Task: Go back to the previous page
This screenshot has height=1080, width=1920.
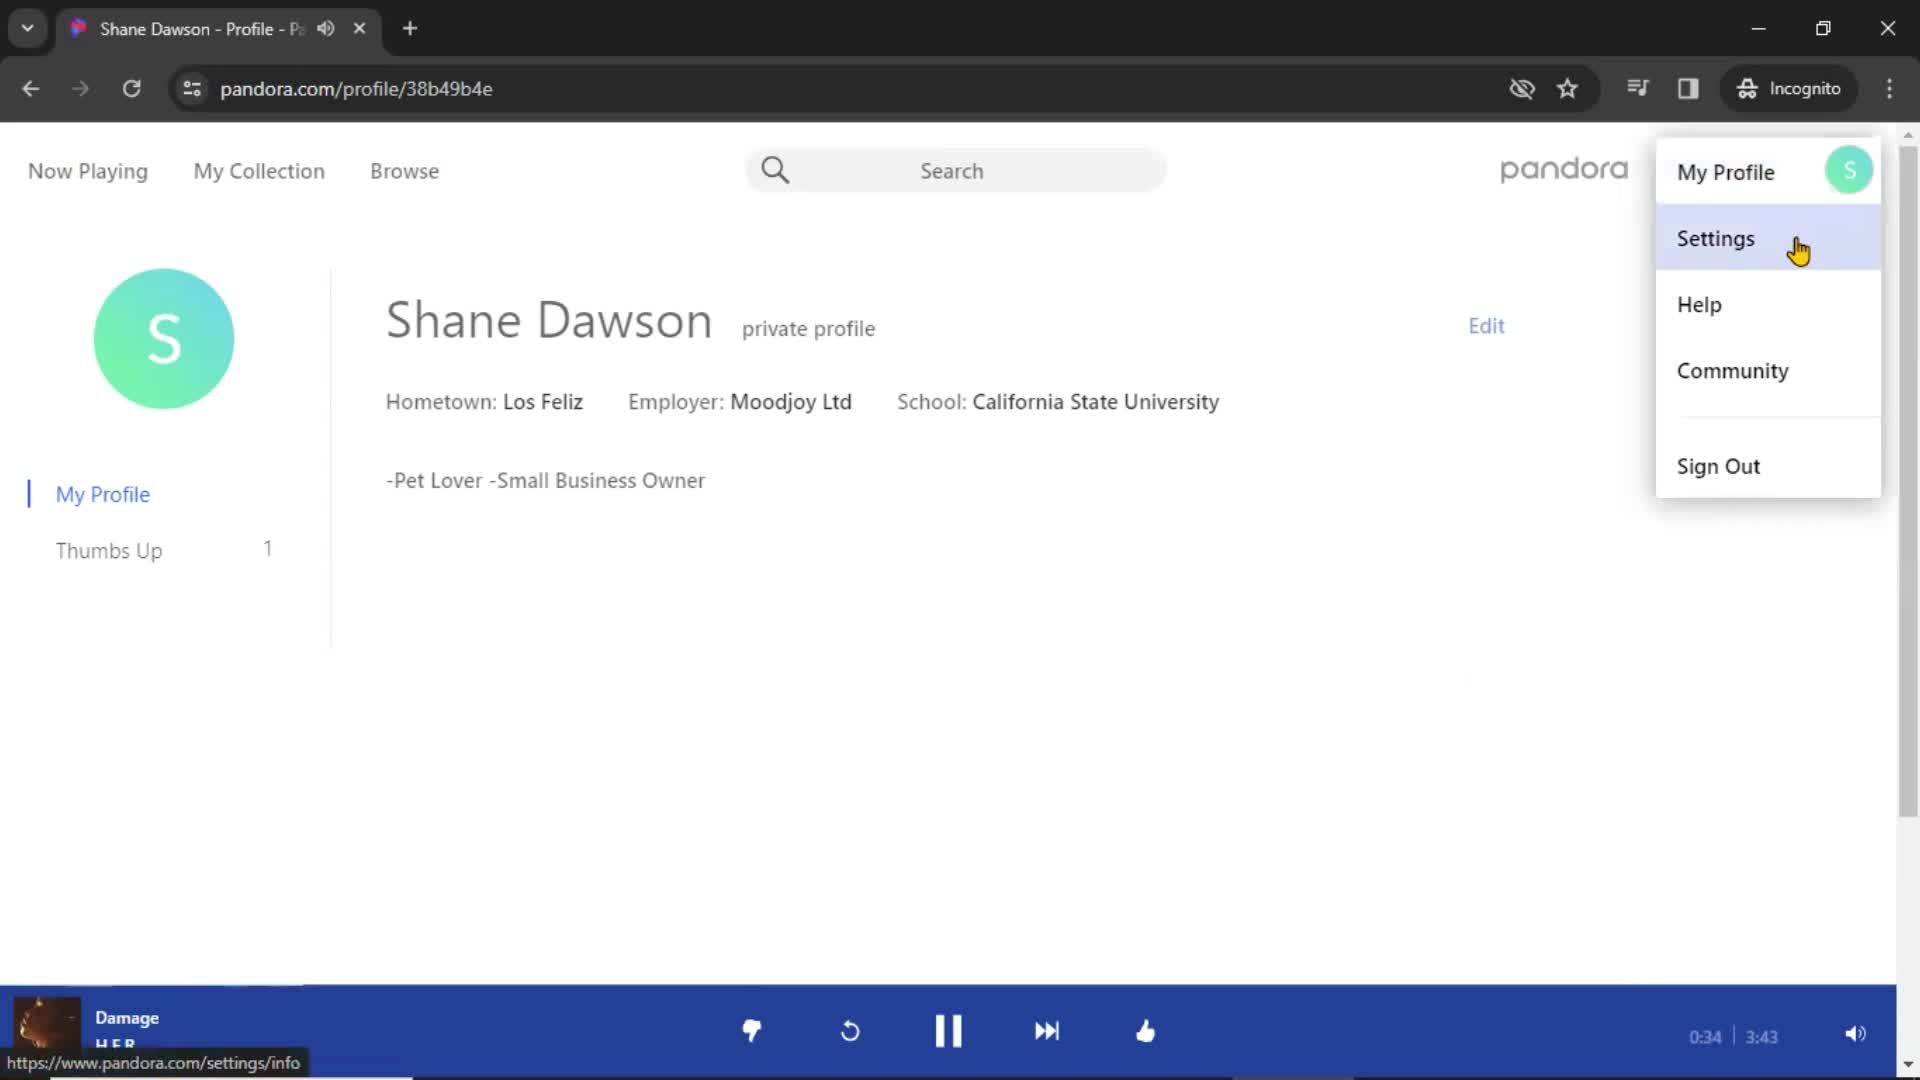Action: [x=31, y=88]
